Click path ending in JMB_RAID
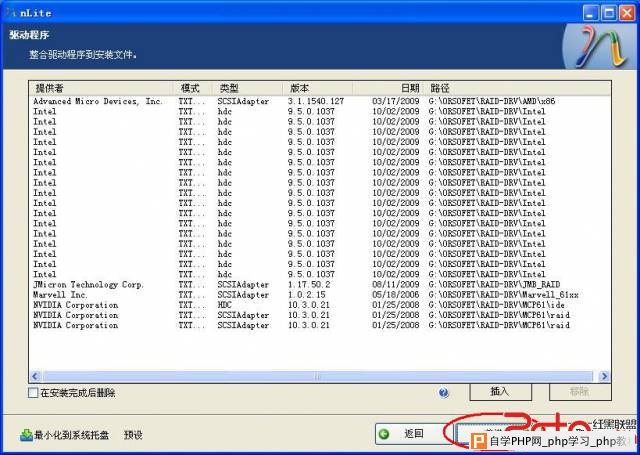This screenshot has height=455, width=640. [494, 284]
